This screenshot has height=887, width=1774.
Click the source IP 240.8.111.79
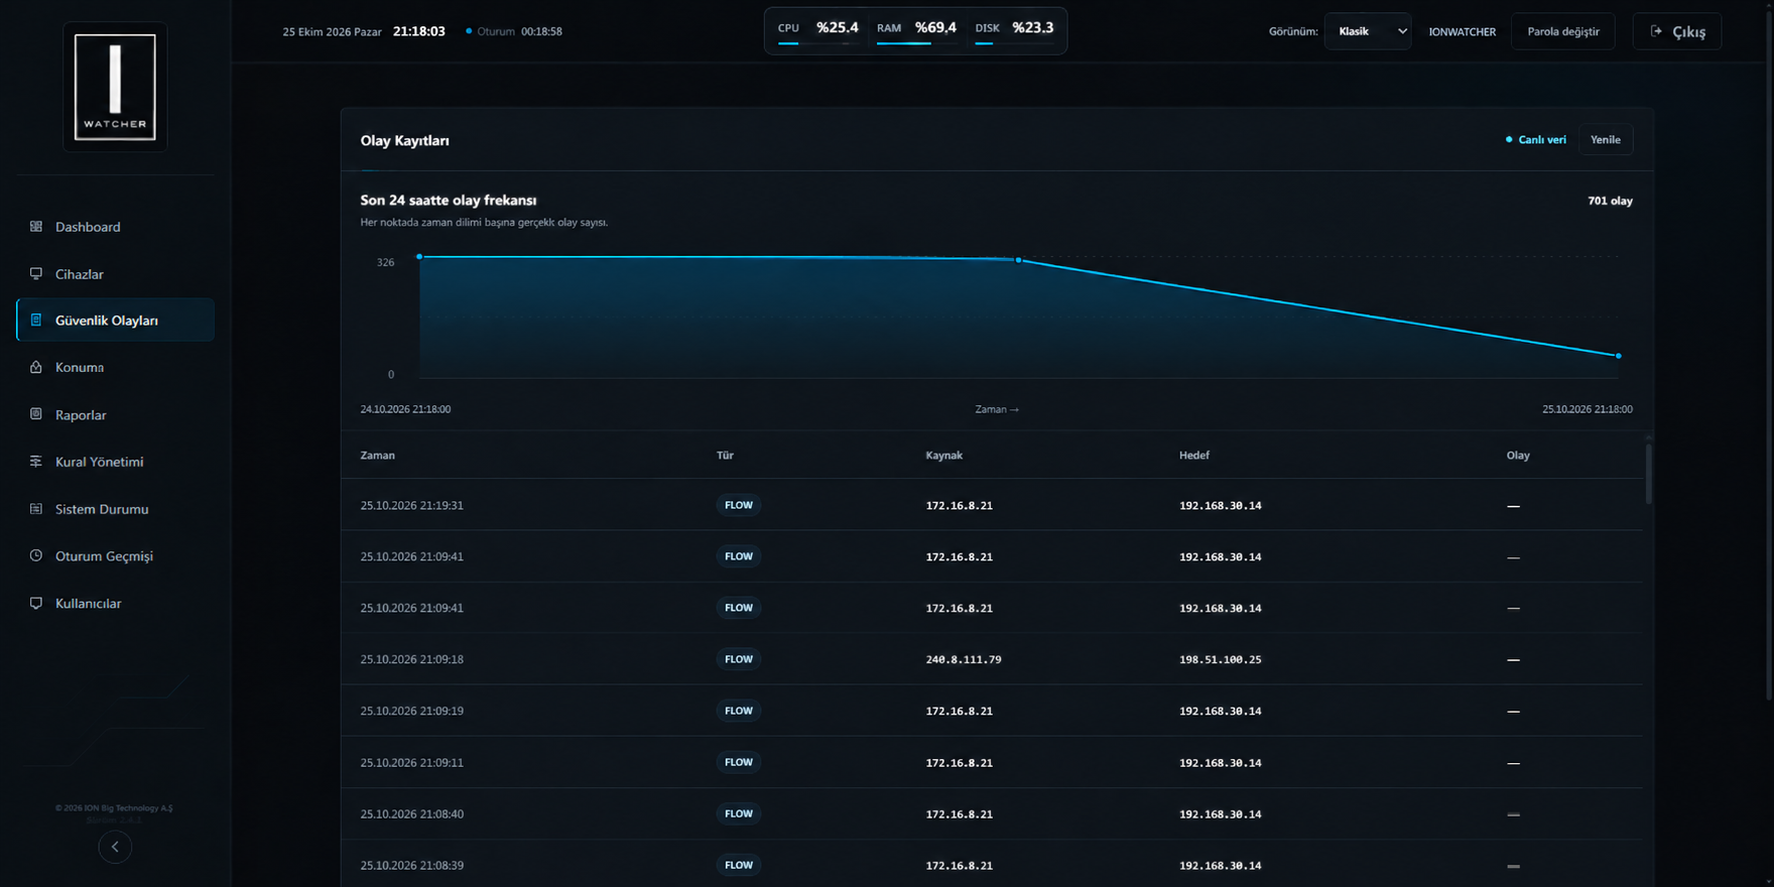coord(963,660)
